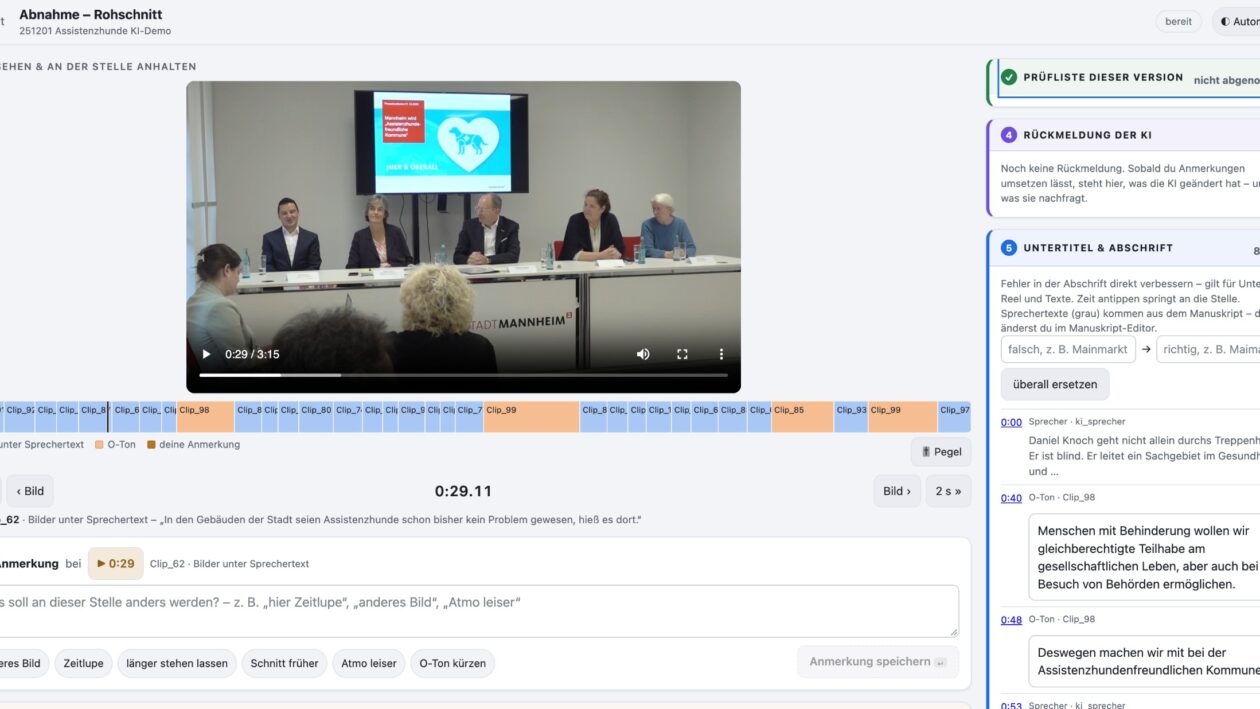
Task: Click the bereit status pill
Action: click(1178, 22)
